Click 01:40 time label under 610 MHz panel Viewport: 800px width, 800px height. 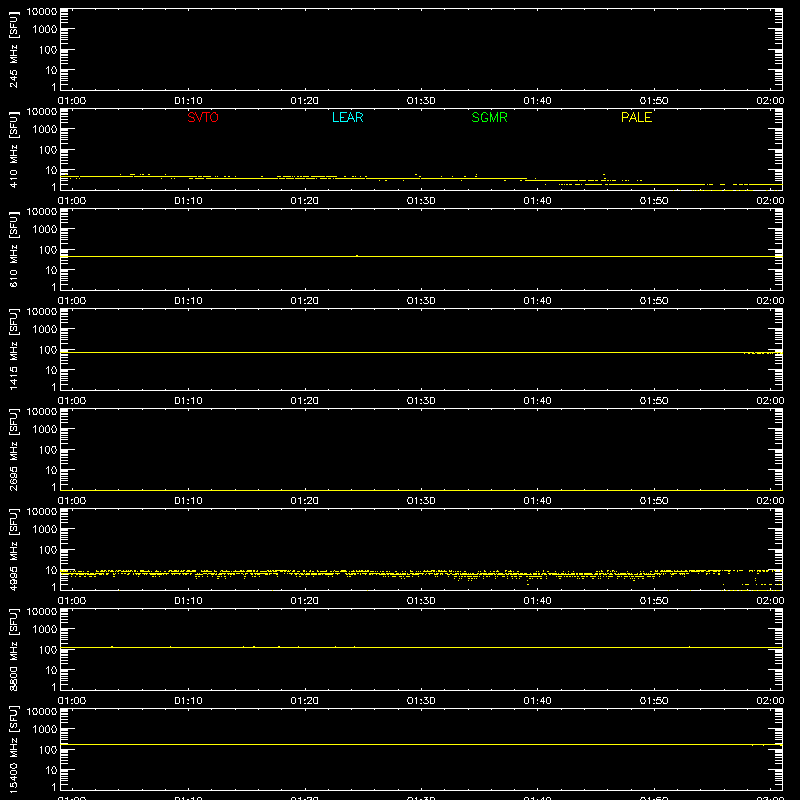(x=537, y=301)
